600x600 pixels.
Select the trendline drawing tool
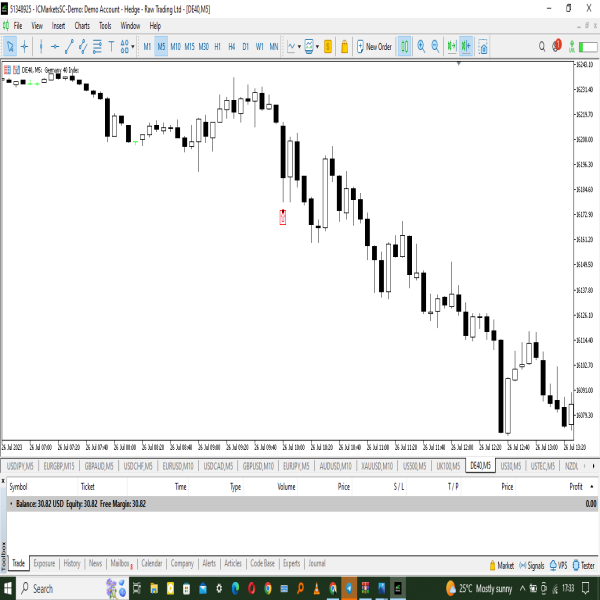coord(69,47)
